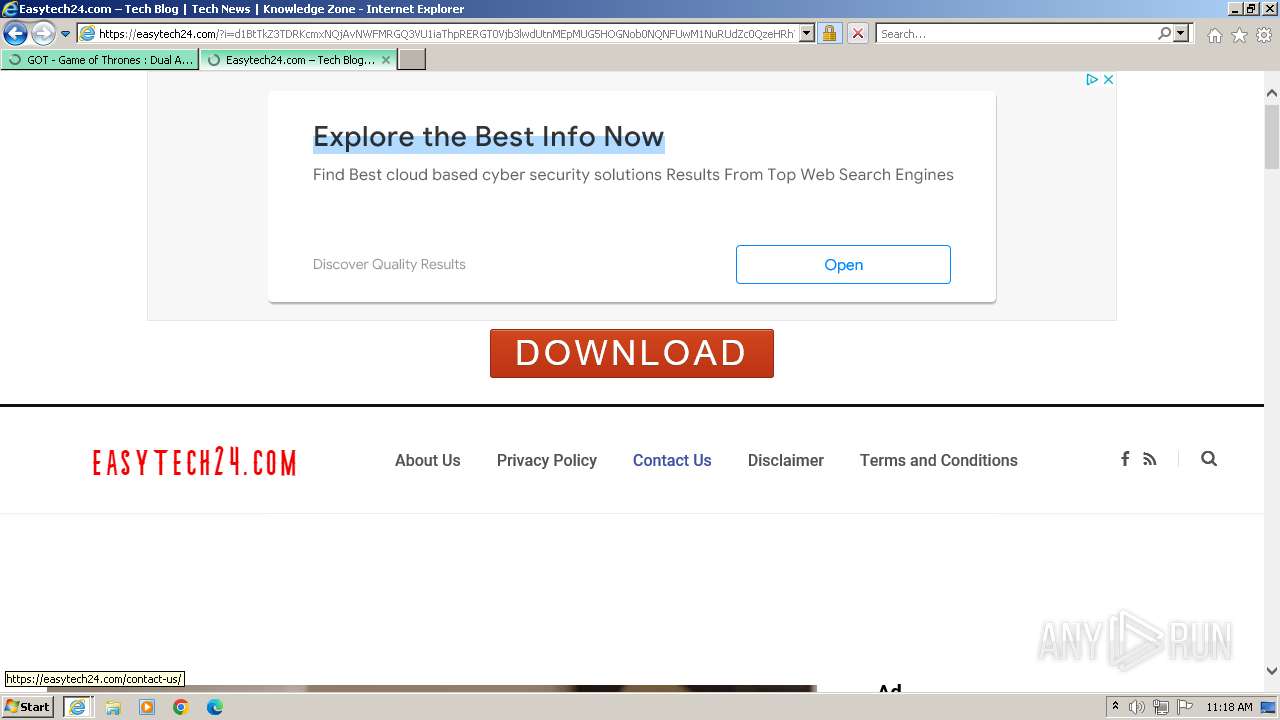Open a new blank tab
Image resolution: width=1280 pixels, height=720 pixels.
[x=412, y=60]
